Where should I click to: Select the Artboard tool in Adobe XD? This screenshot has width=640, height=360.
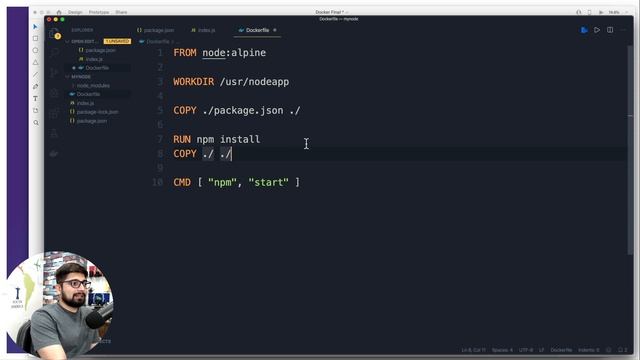(x=36, y=111)
